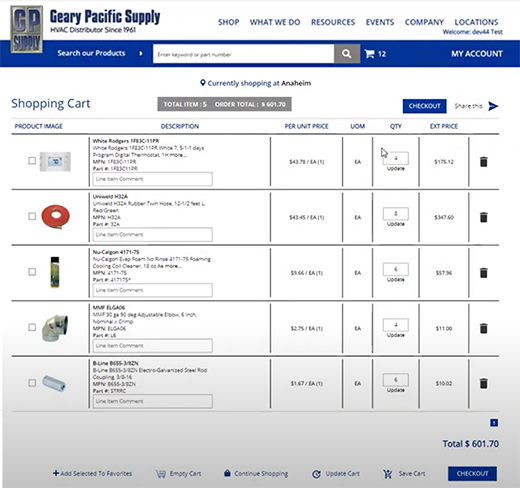Select the MMF ELGA06 checkbox
Image resolution: width=520 pixels, height=488 pixels.
coord(32,327)
